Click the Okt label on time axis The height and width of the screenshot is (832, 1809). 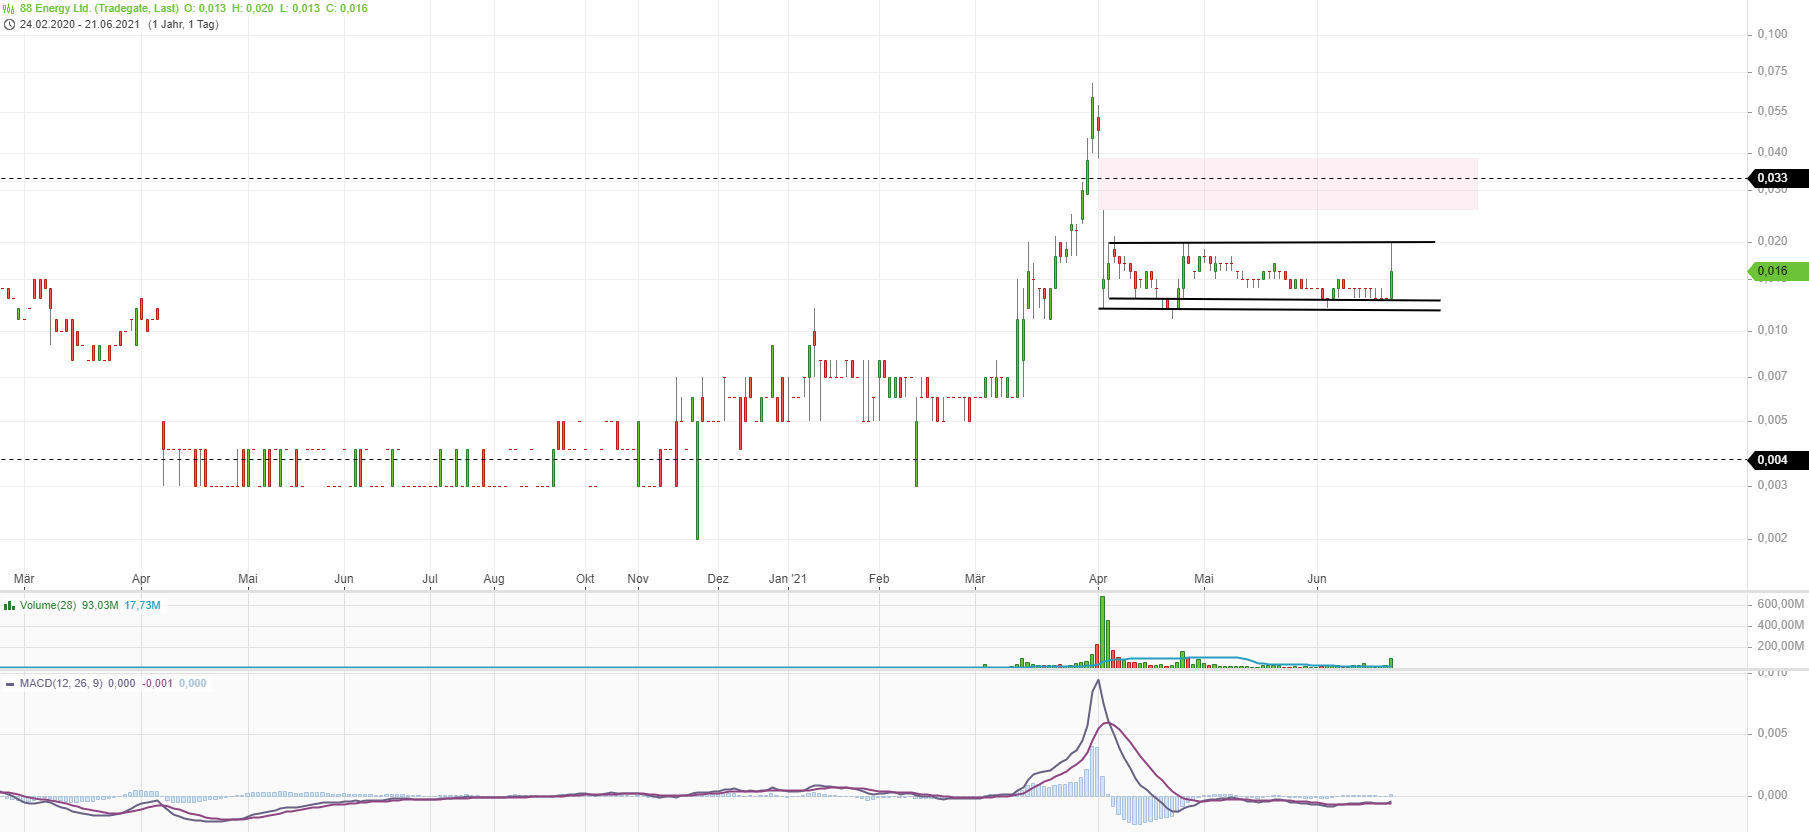(x=586, y=579)
